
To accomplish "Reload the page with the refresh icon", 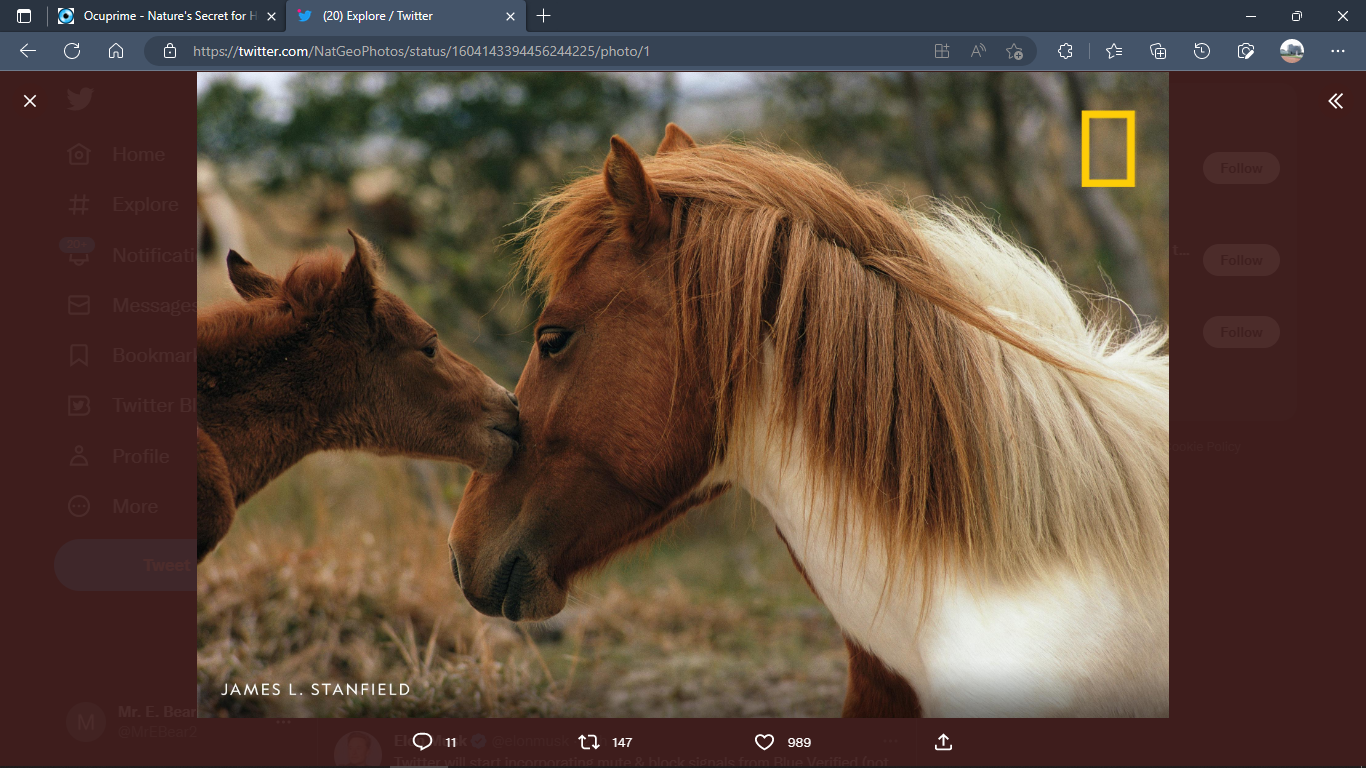I will 72,51.
